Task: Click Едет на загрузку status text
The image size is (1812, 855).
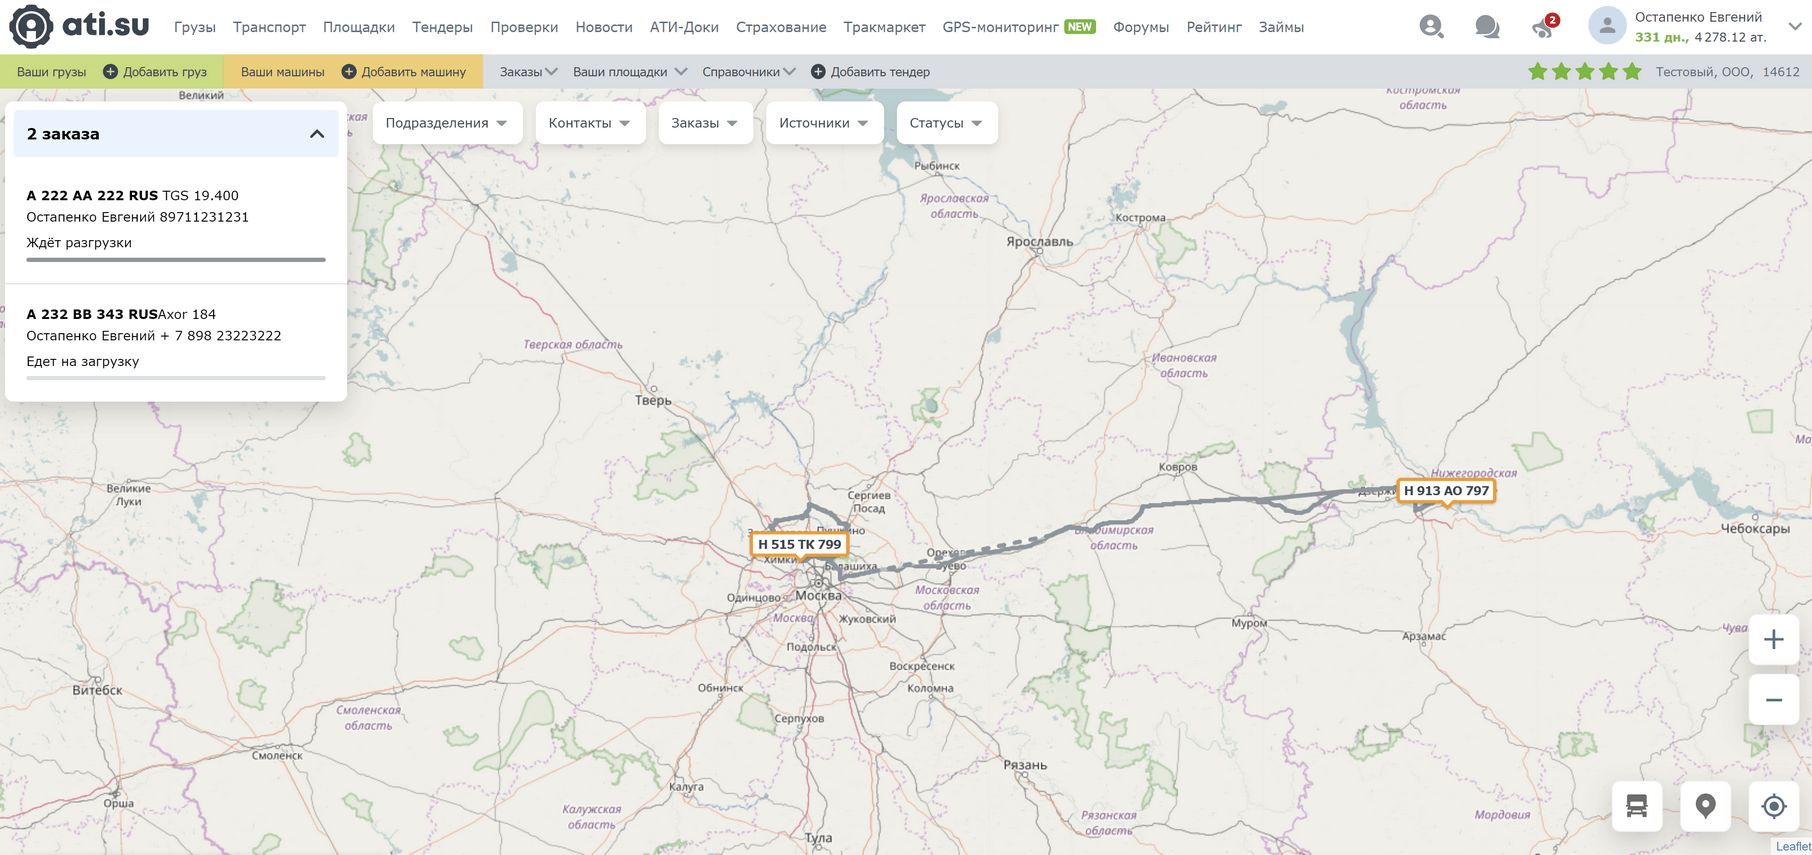Action: [x=83, y=361]
